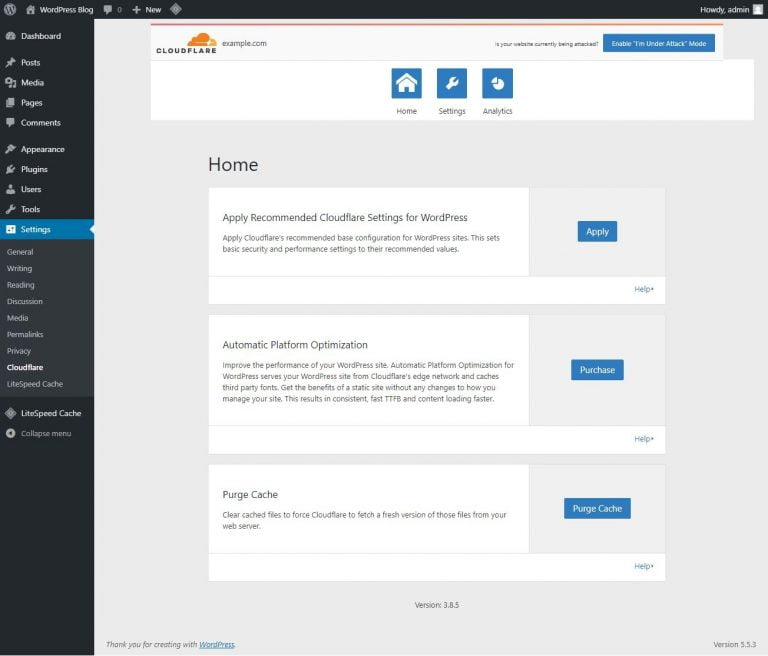Screen dimensions: 768x656
Task: Click the Media icon next to Media menu
Action: point(10,83)
